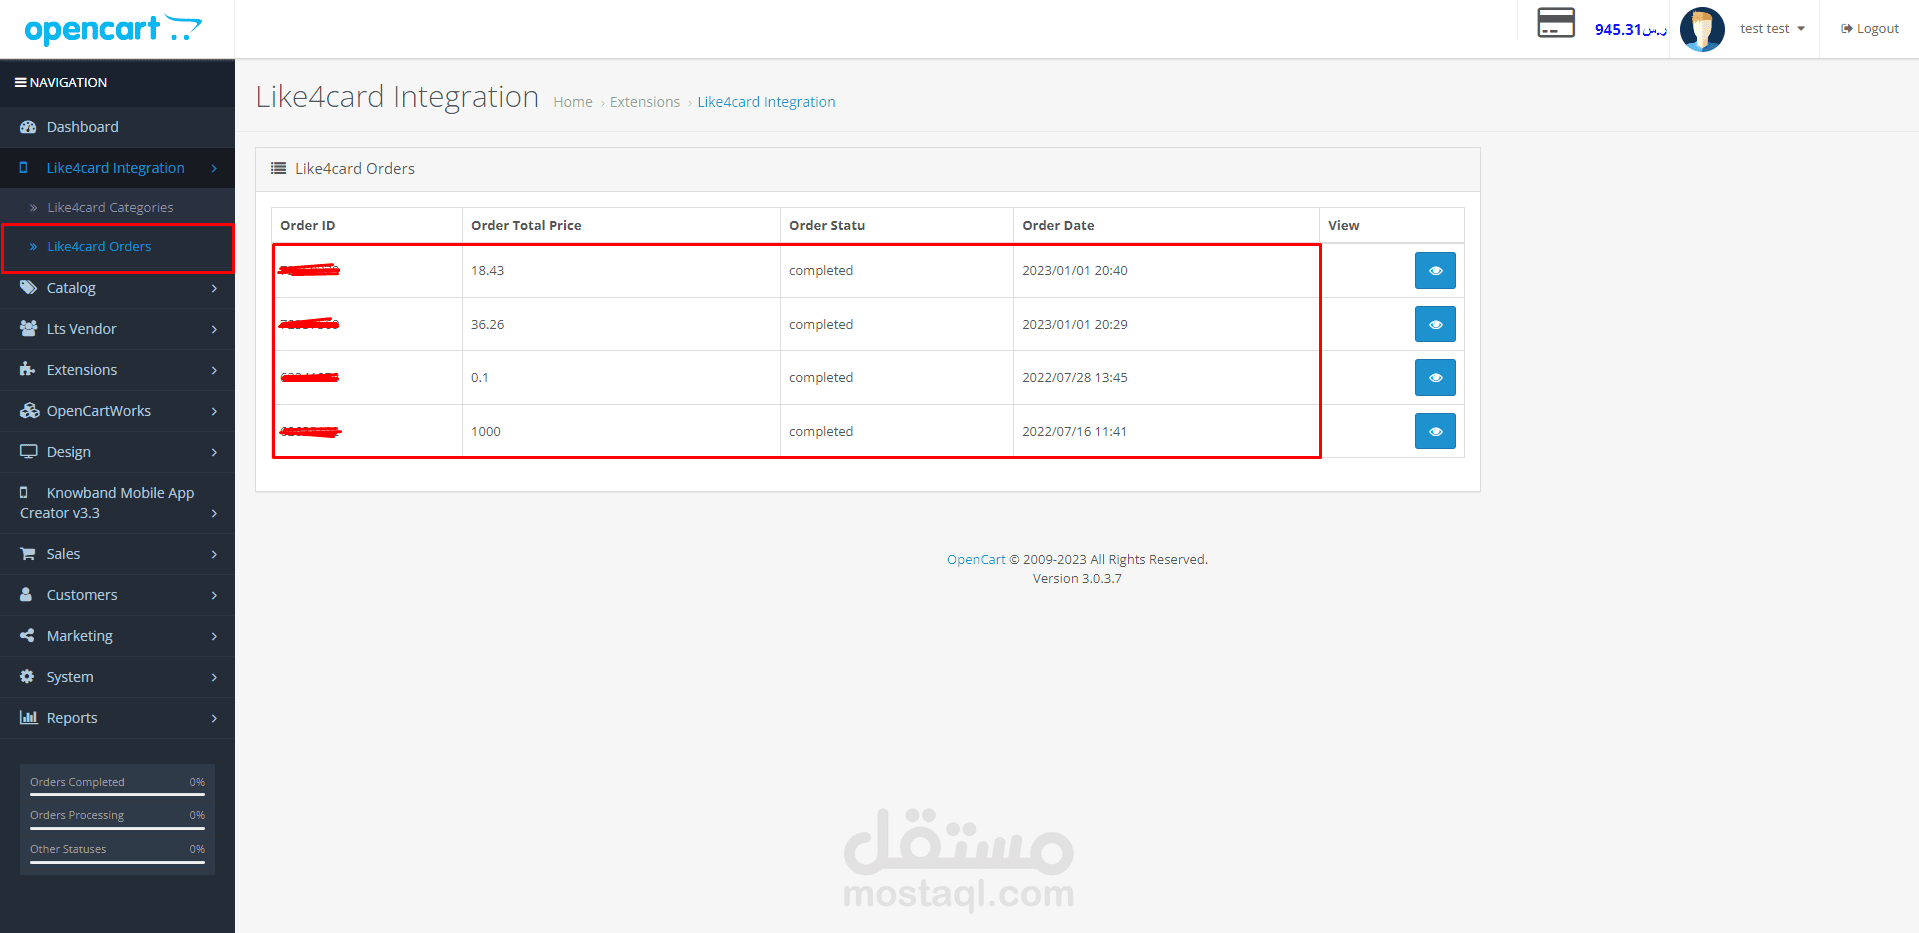
Task: Go to Extensions breadcrumb
Action: 645,102
